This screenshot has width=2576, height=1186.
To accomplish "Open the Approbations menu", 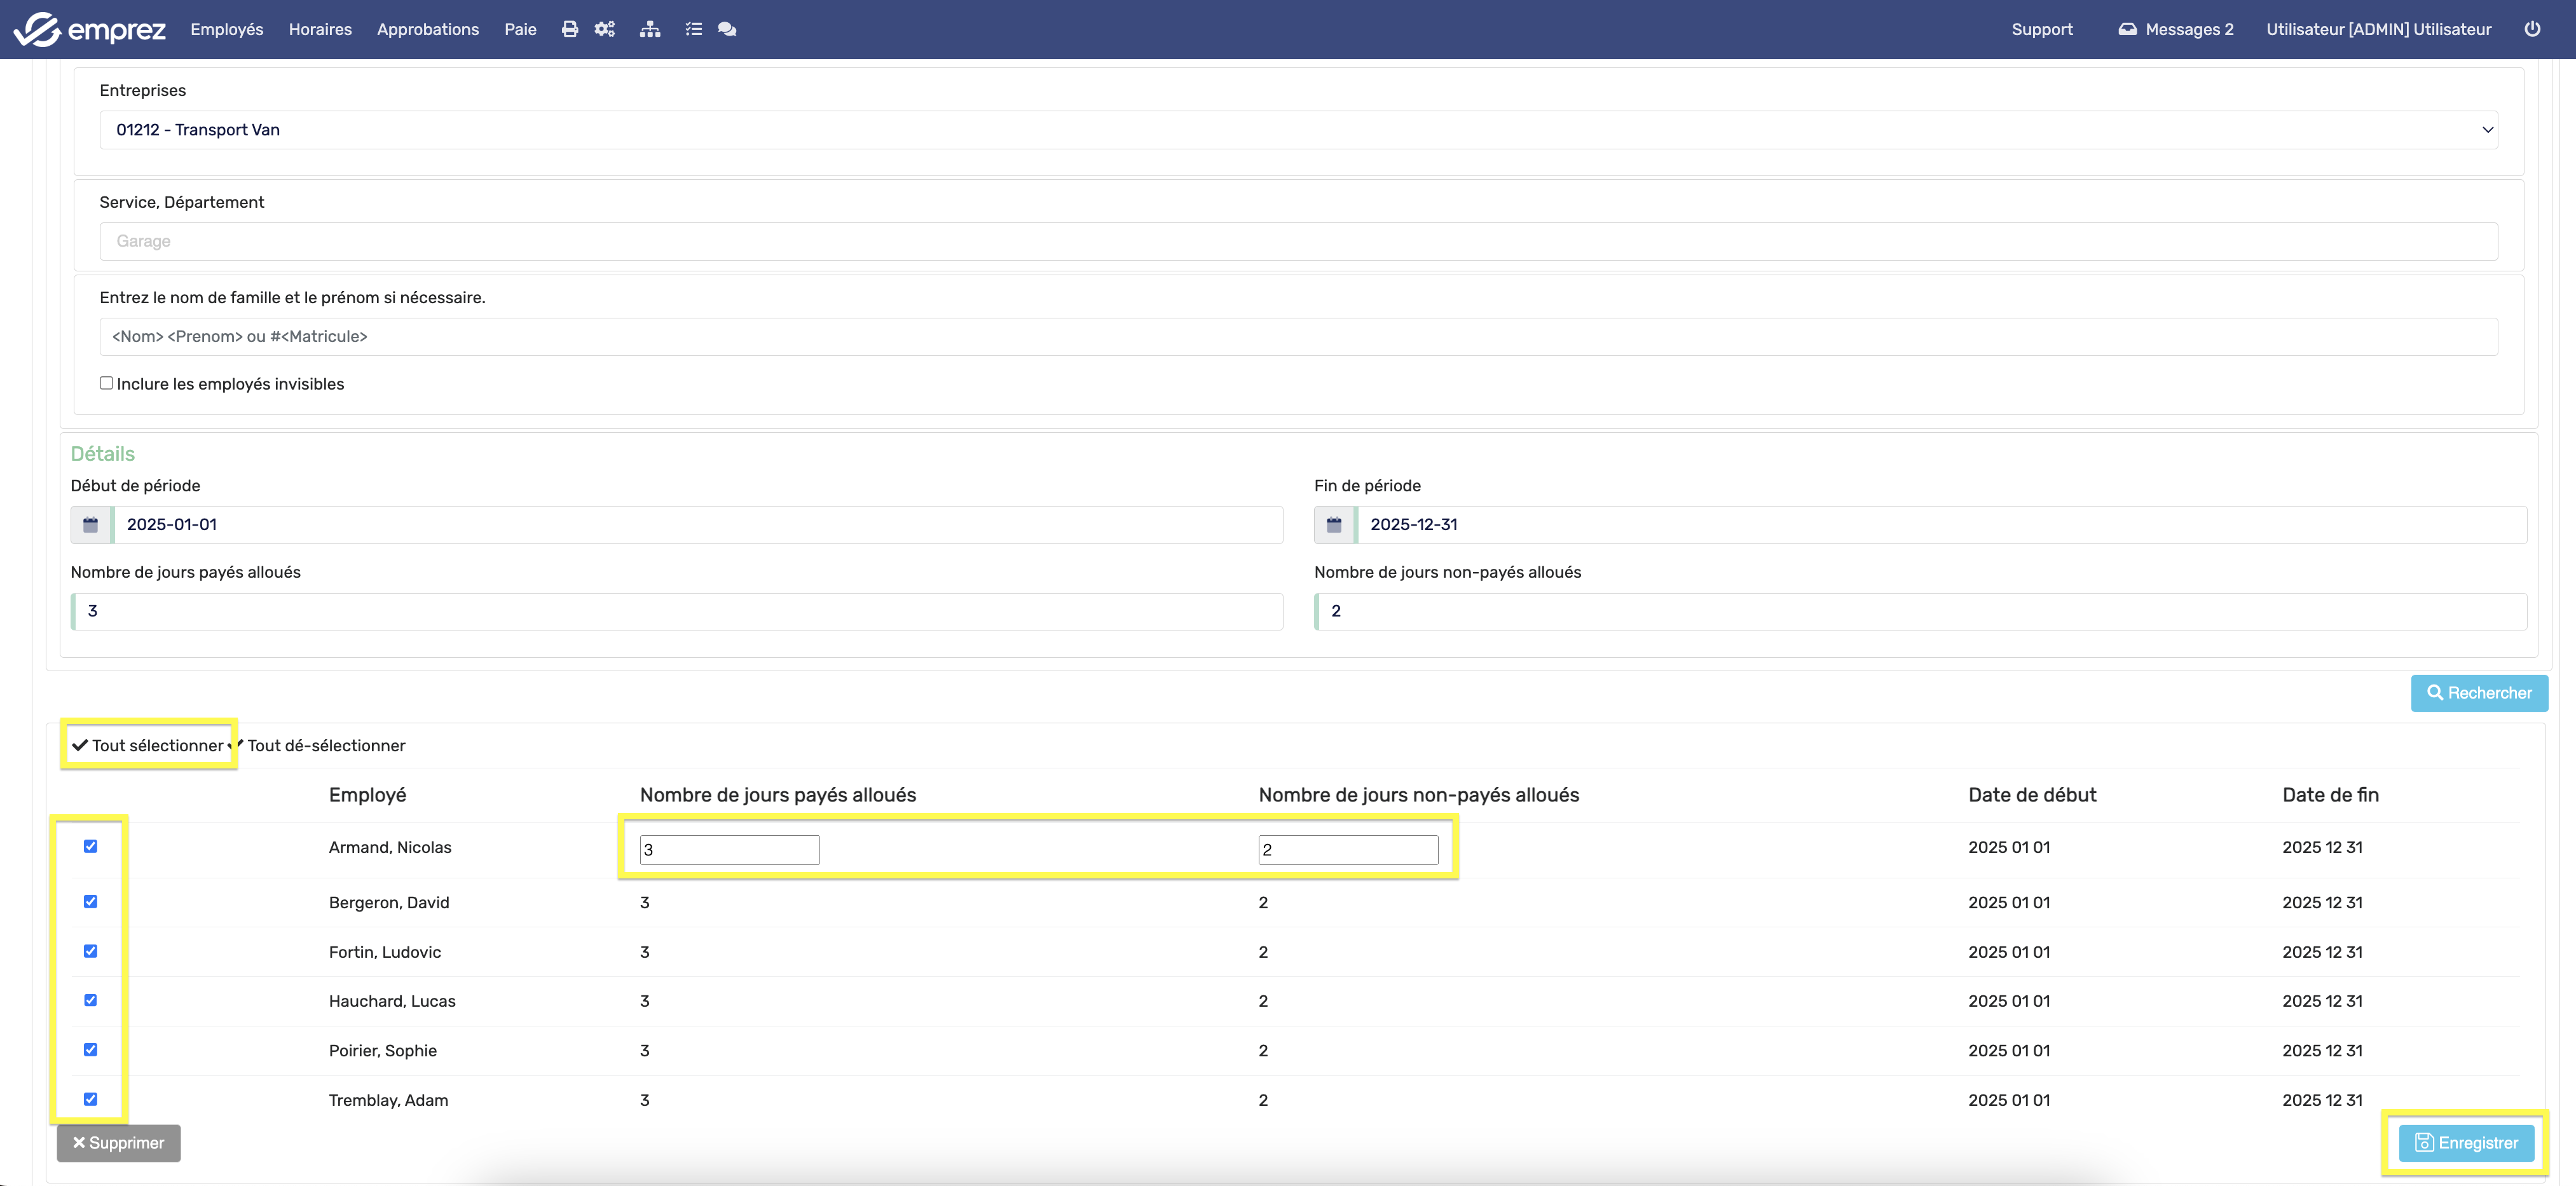I will tap(428, 29).
